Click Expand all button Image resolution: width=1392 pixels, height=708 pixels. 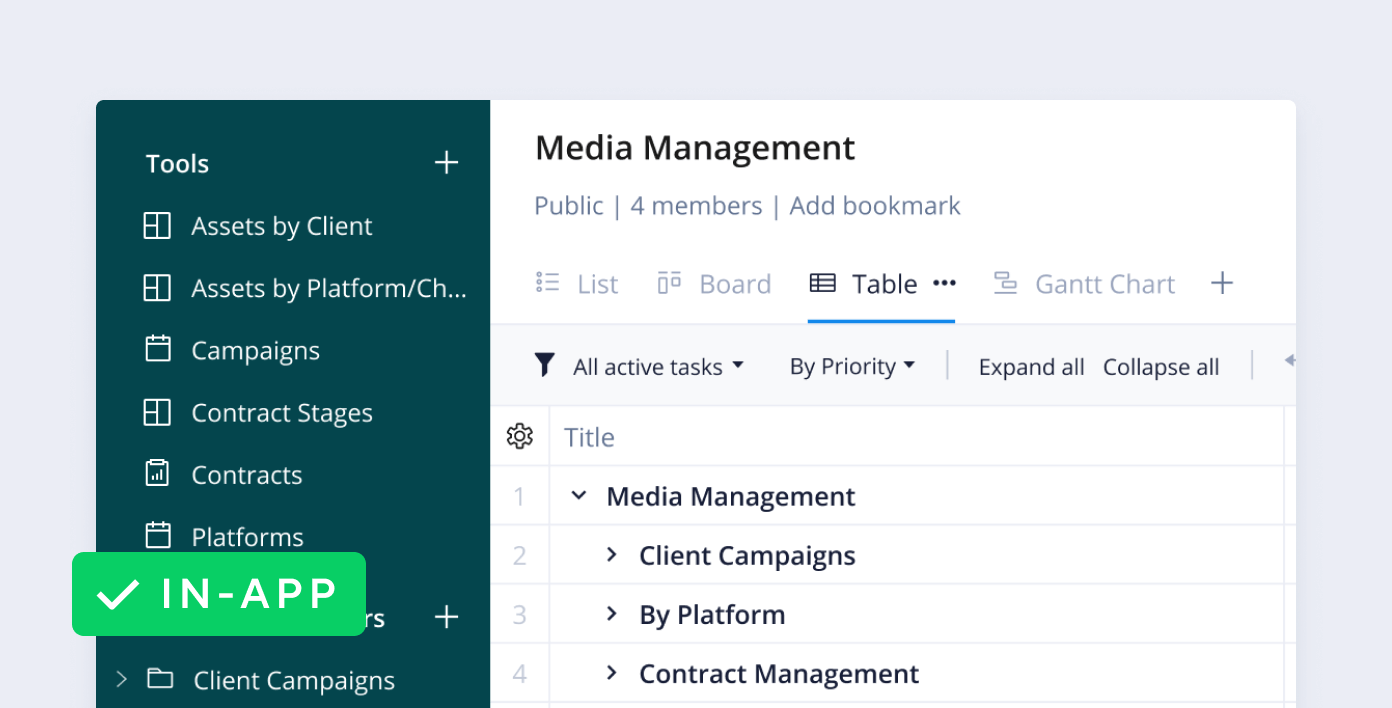[1031, 367]
